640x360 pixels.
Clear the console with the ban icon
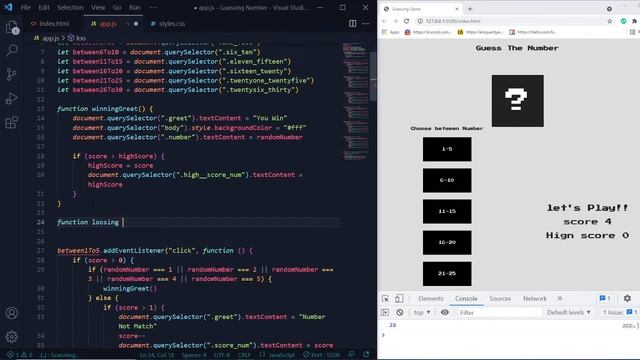coord(400,312)
